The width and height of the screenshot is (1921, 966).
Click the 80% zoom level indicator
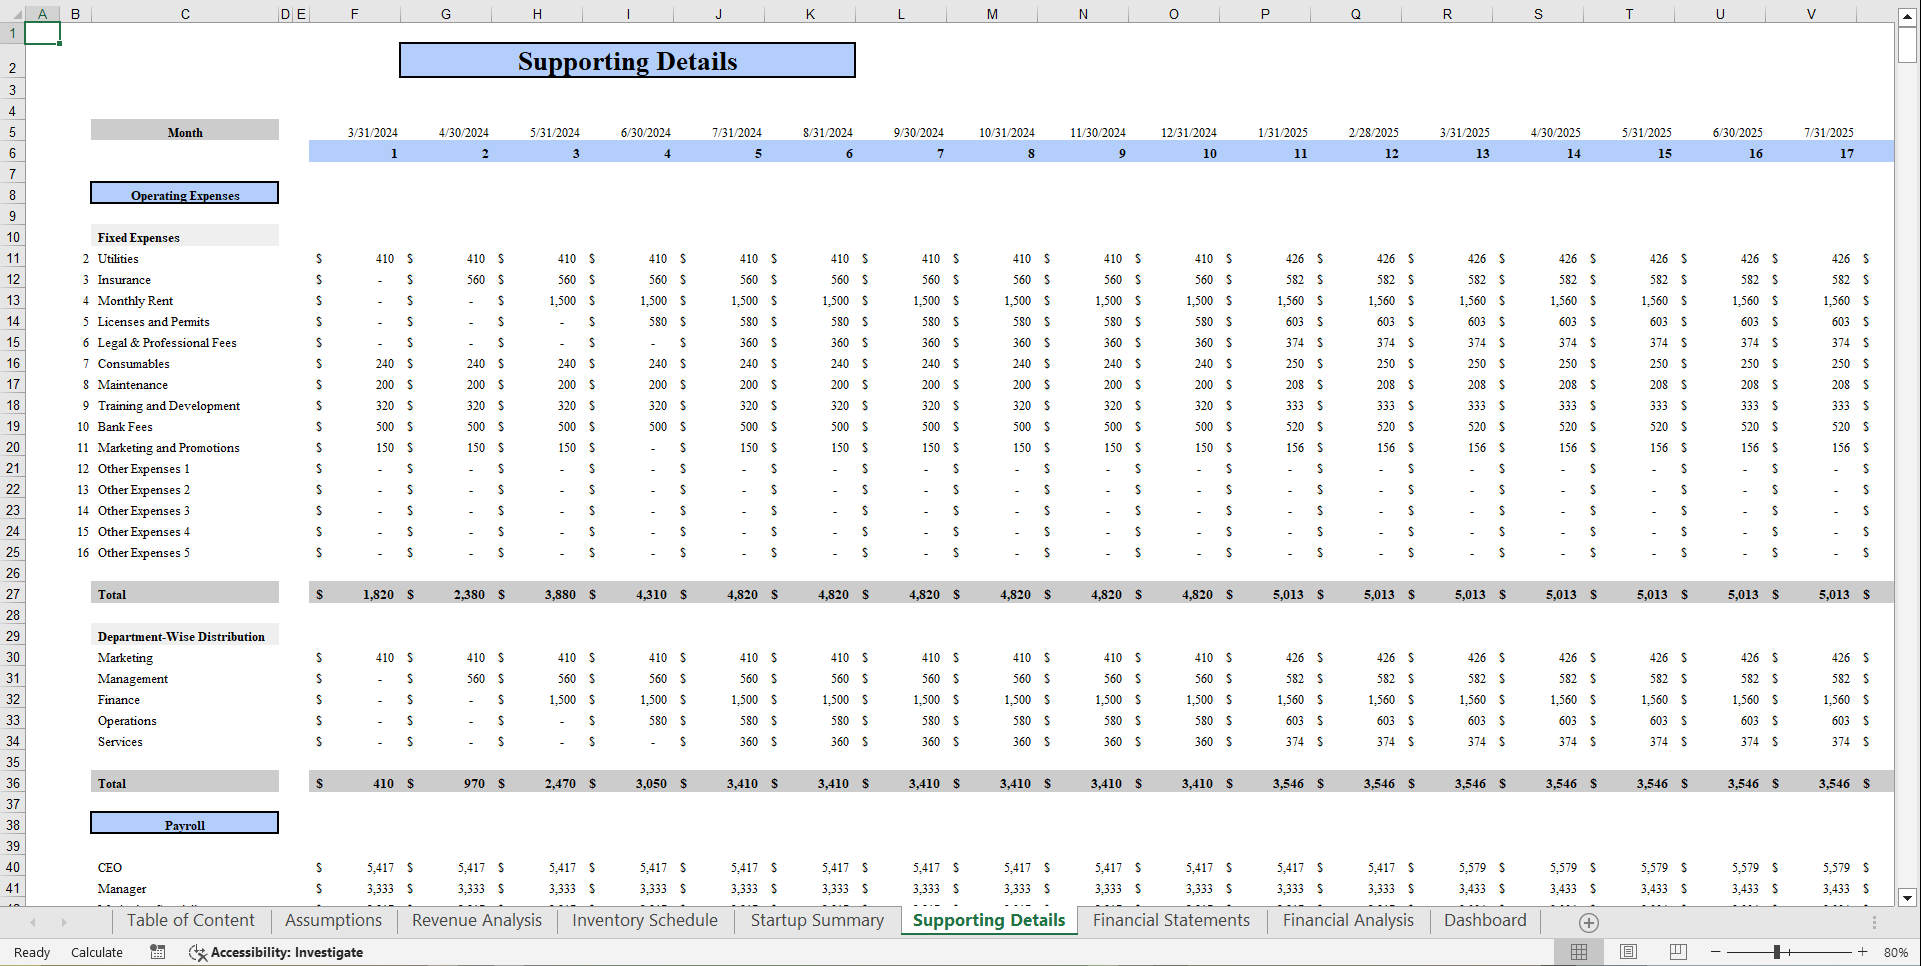(x=1895, y=952)
